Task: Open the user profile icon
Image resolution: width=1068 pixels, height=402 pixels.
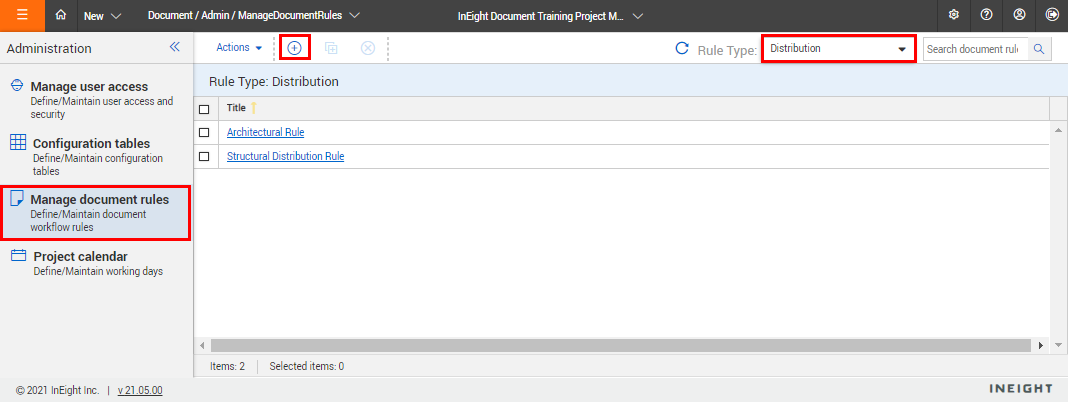Action: [x=1019, y=15]
